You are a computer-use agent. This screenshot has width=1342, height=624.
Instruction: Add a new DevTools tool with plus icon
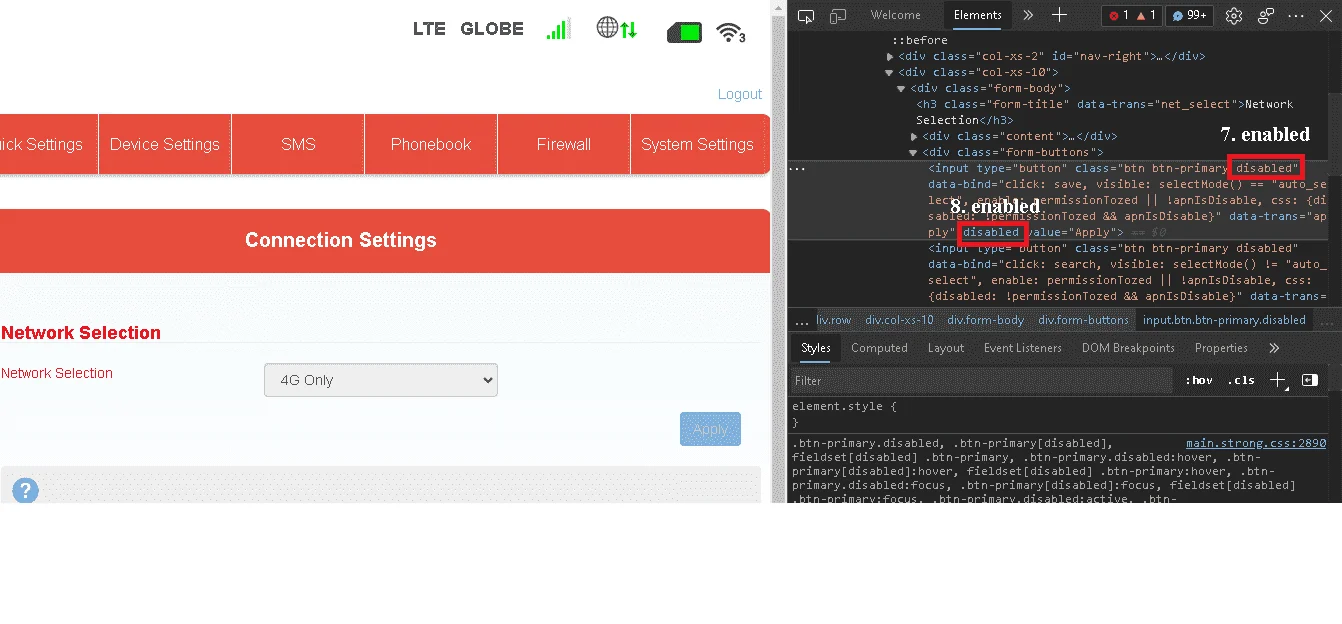point(1060,15)
